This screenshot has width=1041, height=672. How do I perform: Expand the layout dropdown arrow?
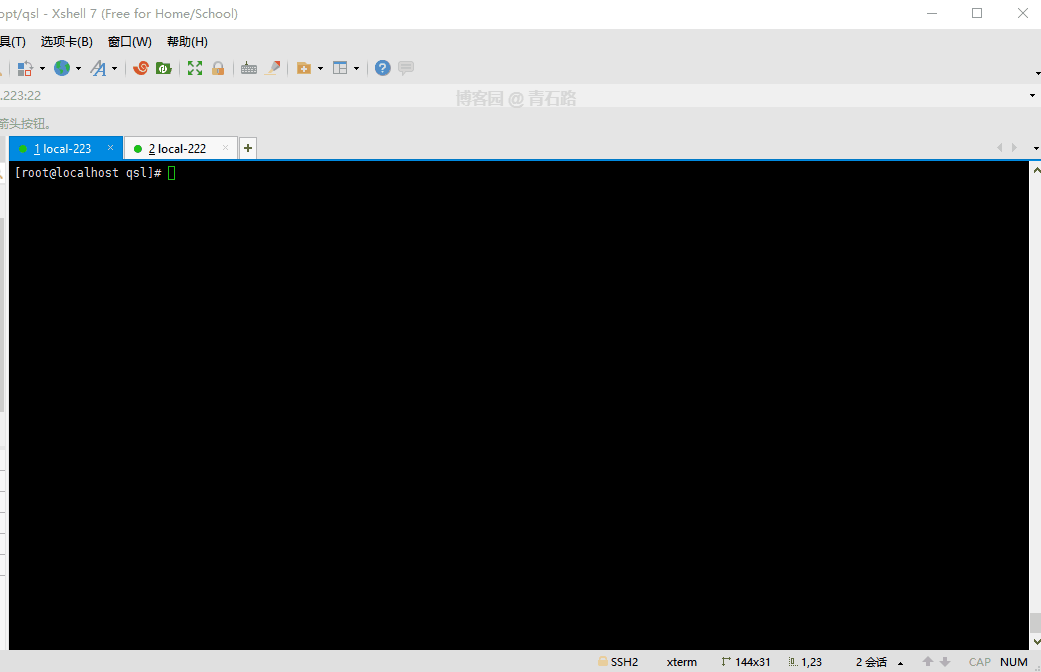(x=357, y=68)
